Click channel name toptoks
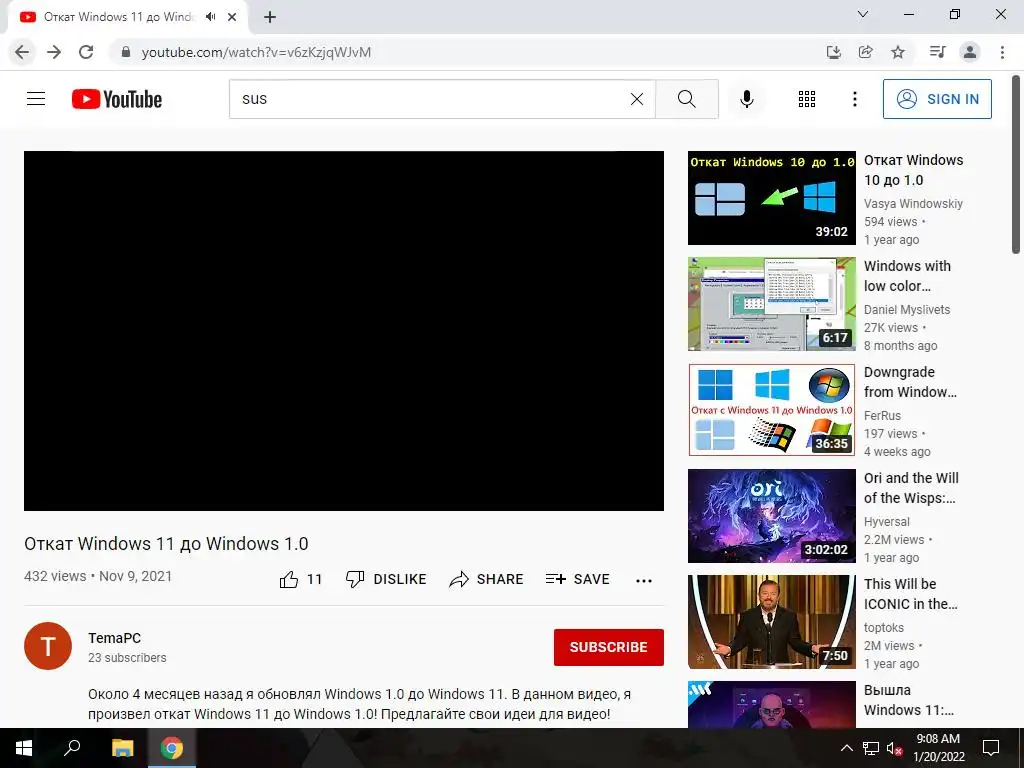The image size is (1024, 768). pos(884,628)
